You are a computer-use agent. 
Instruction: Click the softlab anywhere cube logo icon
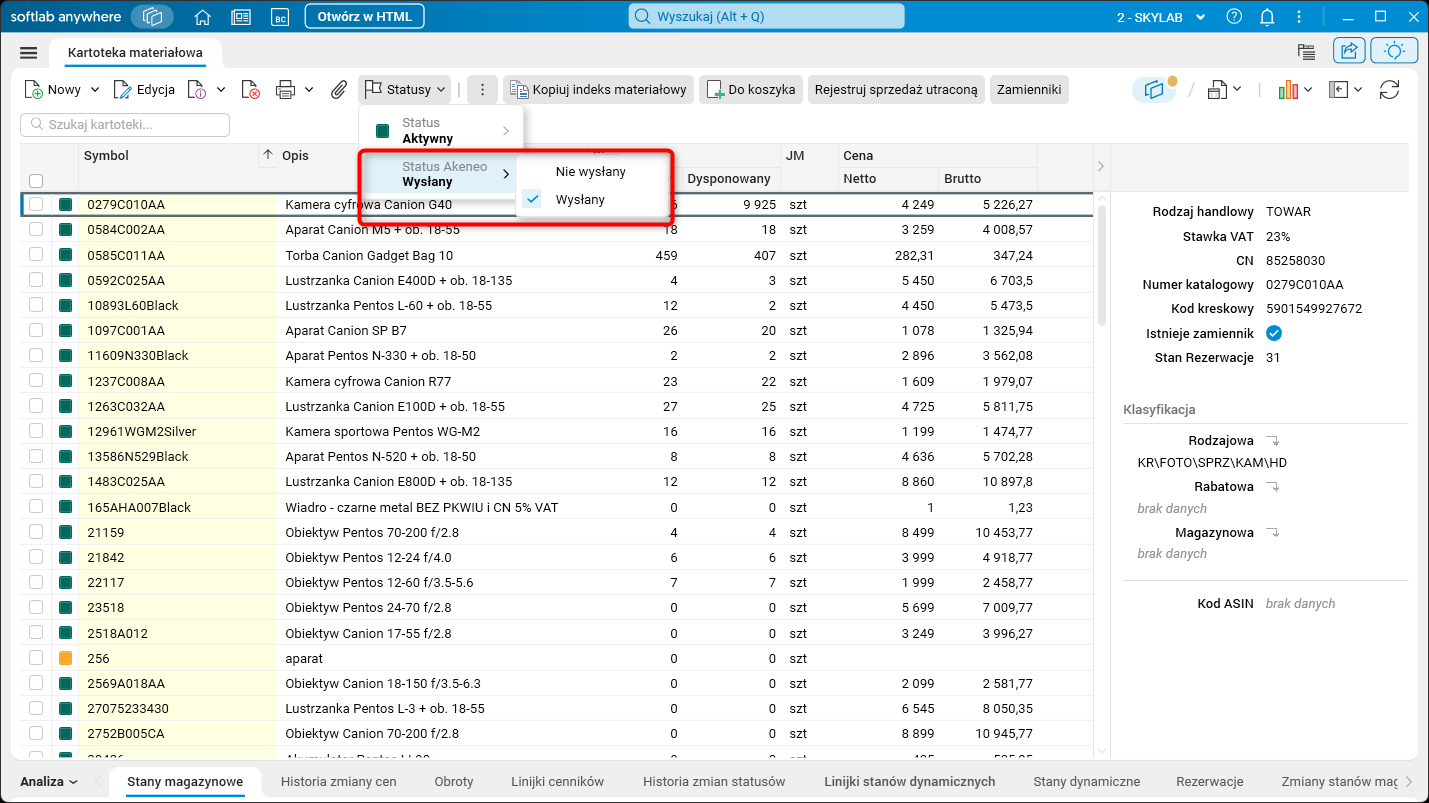point(152,17)
